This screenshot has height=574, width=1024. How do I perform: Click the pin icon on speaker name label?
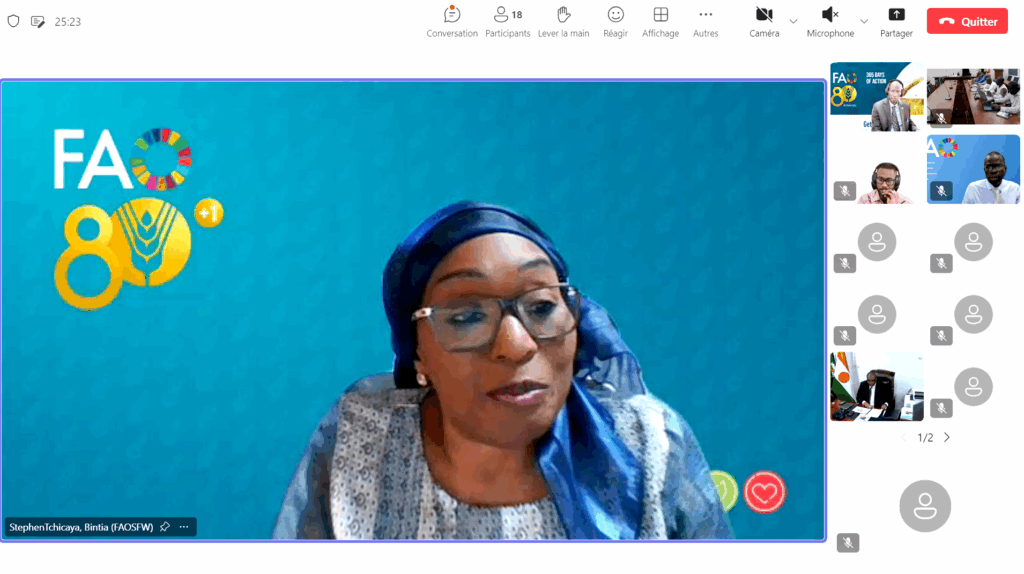coord(165,527)
